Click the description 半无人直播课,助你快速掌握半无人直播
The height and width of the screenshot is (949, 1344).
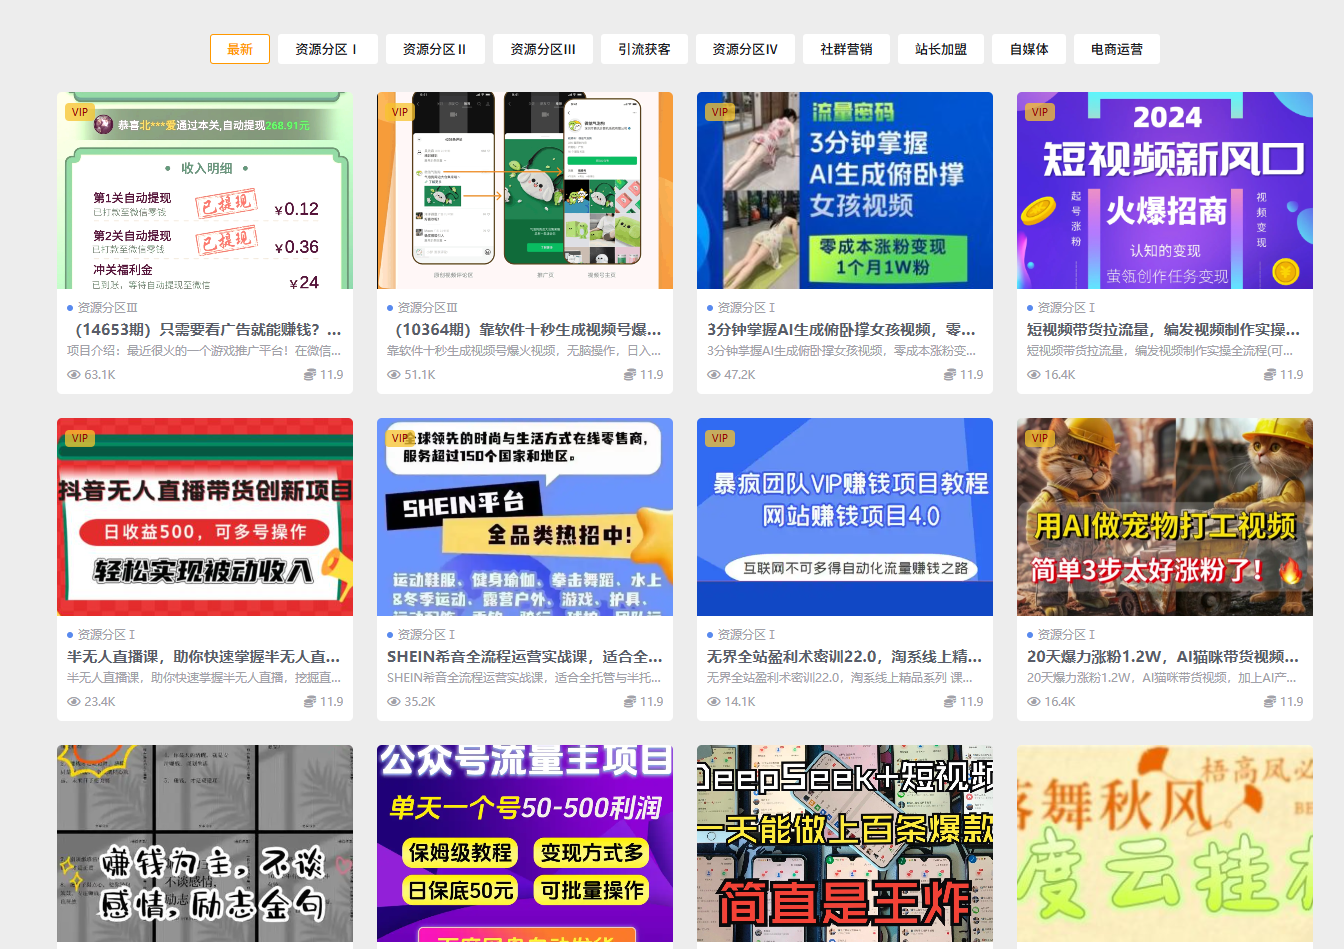[x=204, y=678]
